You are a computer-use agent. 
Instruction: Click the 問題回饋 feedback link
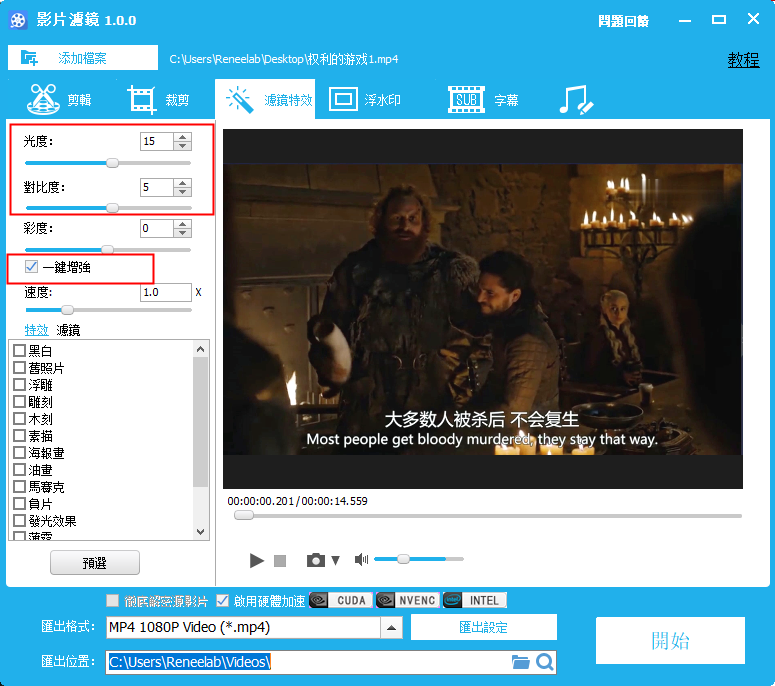[x=623, y=21]
